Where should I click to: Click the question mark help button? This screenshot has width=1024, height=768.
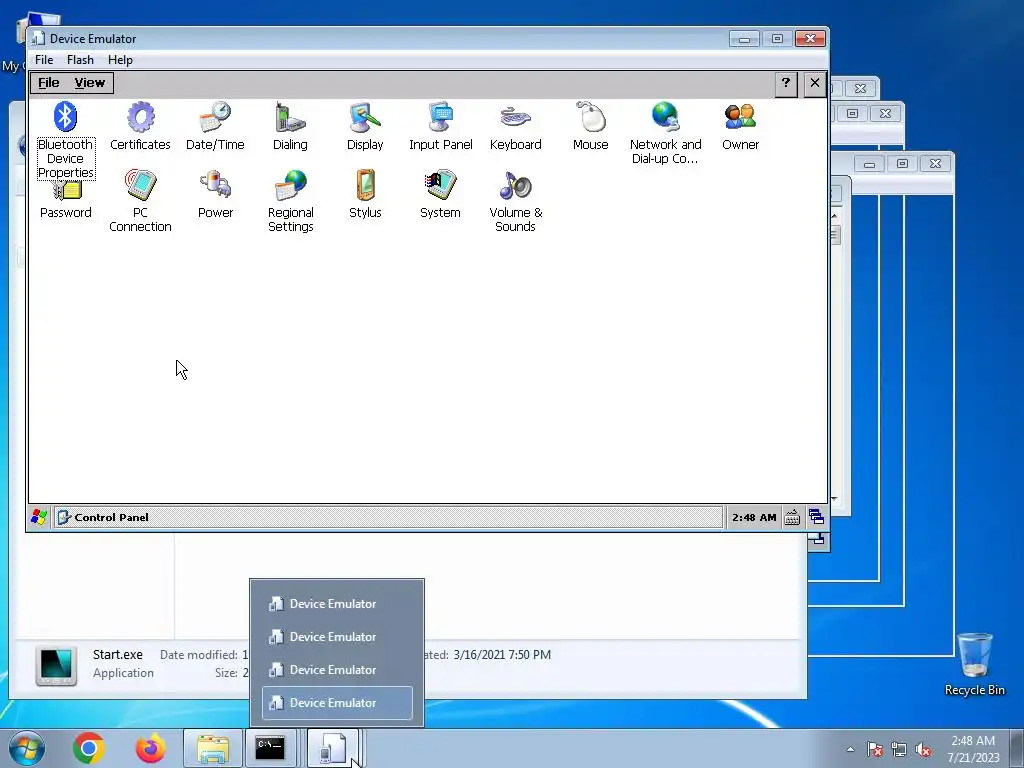click(786, 84)
